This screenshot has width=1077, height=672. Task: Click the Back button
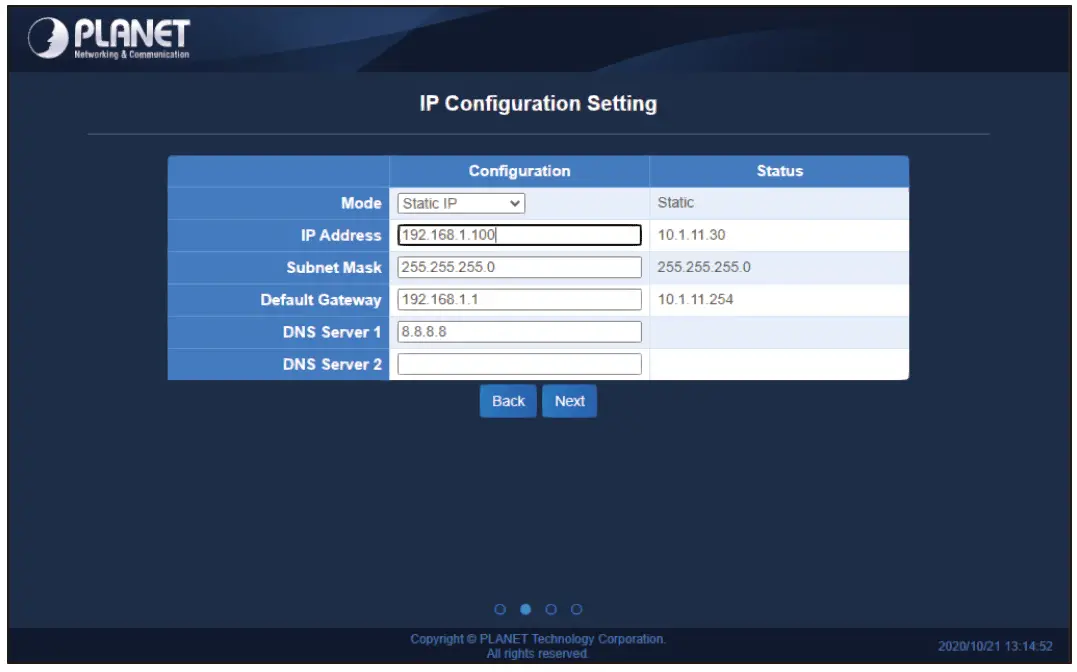tap(508, 400)
